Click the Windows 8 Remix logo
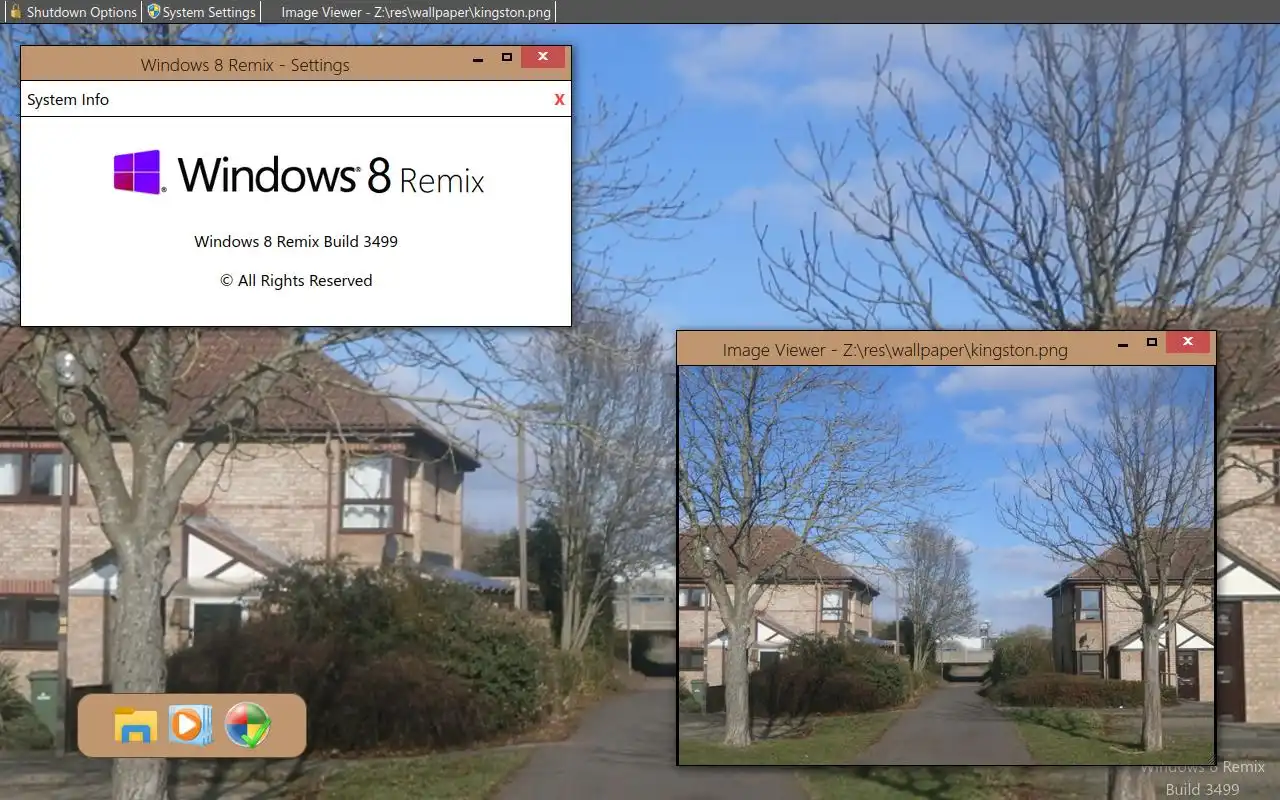 299,173
